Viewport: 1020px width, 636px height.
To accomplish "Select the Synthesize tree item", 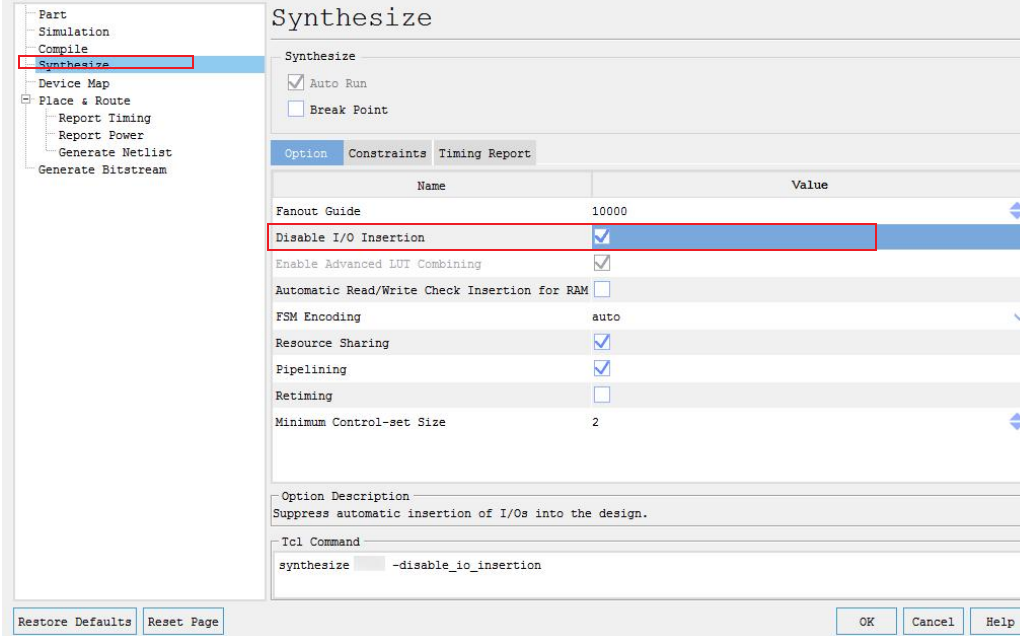I will pyautogui.click(x=74, y=65).
